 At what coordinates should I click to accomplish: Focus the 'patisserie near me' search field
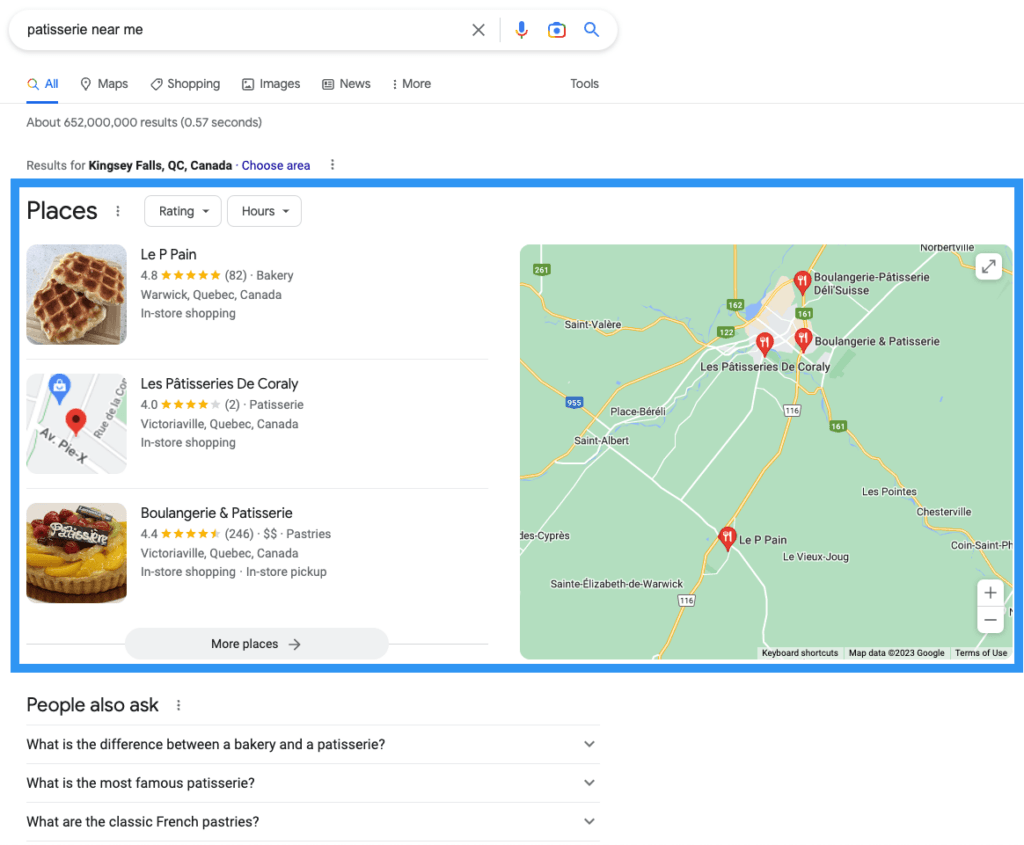242,29
